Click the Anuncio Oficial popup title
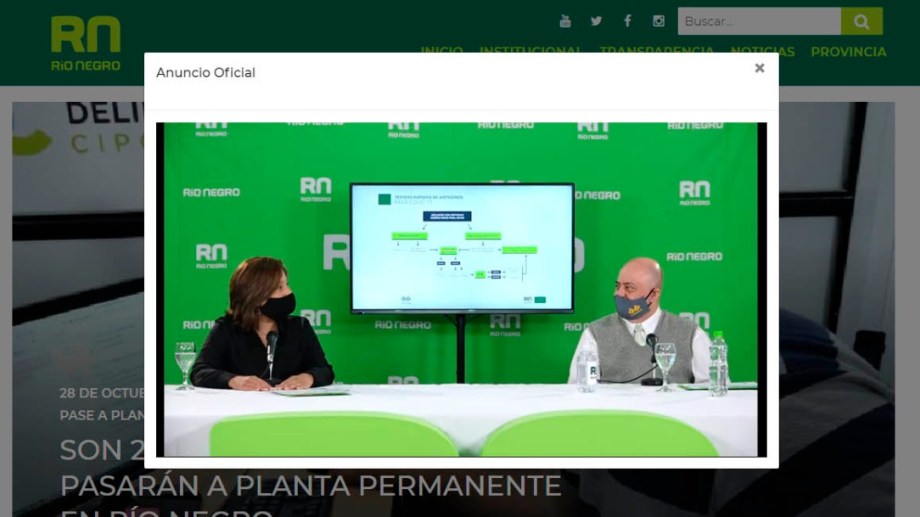This screenshot has width=920, height=517. [x=206, y=73]
